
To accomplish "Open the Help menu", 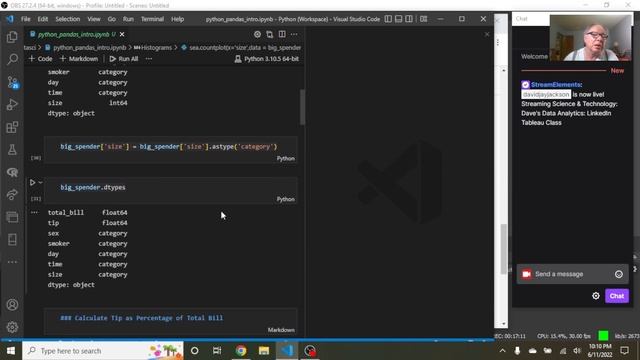I will tap(178, 19).
